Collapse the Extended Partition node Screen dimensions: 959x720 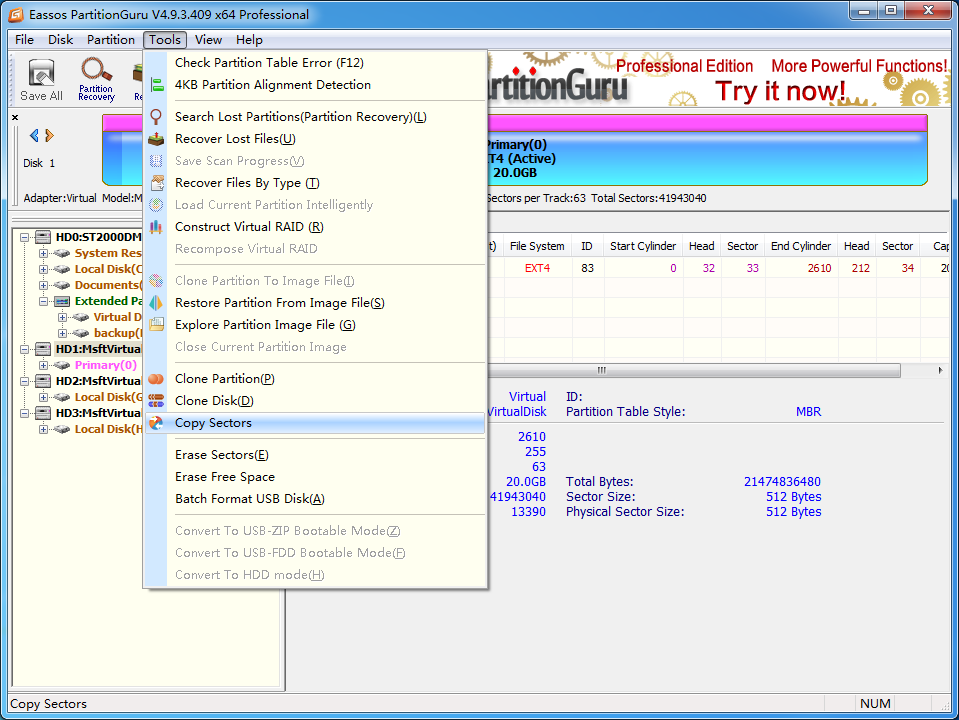43,301
